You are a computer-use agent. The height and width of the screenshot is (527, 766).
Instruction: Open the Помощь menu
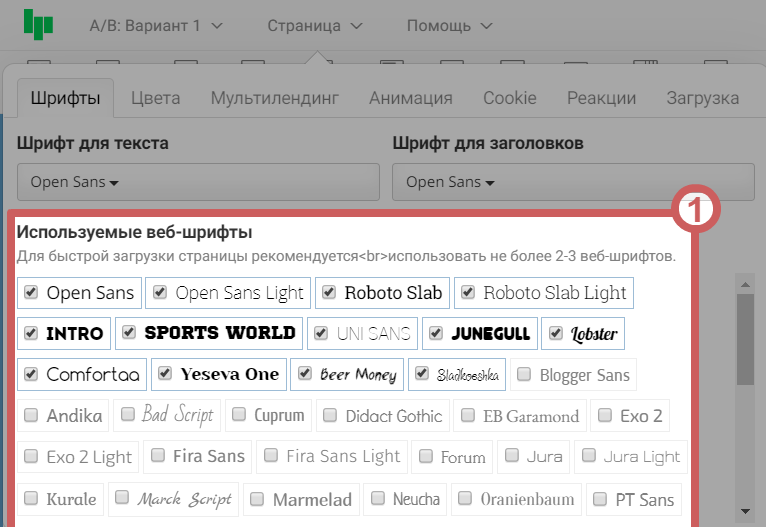pos(449,25)
